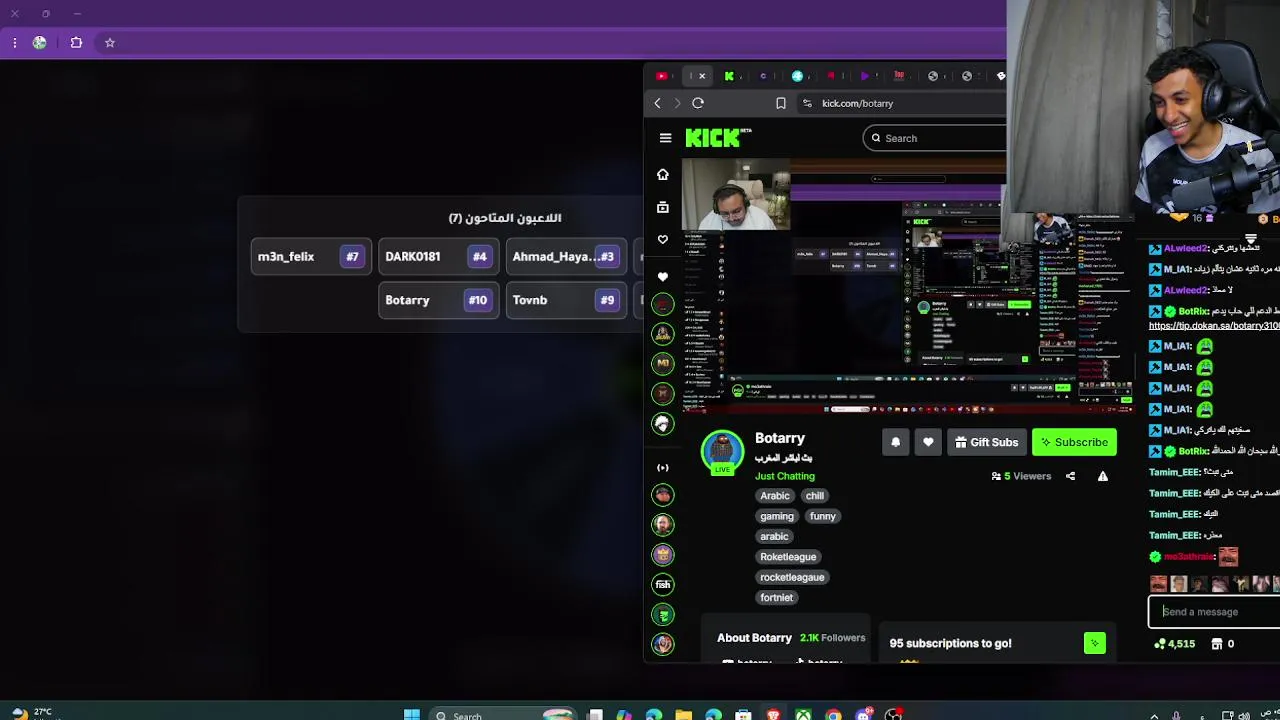Open the Windows Start menu

(411, 714)
